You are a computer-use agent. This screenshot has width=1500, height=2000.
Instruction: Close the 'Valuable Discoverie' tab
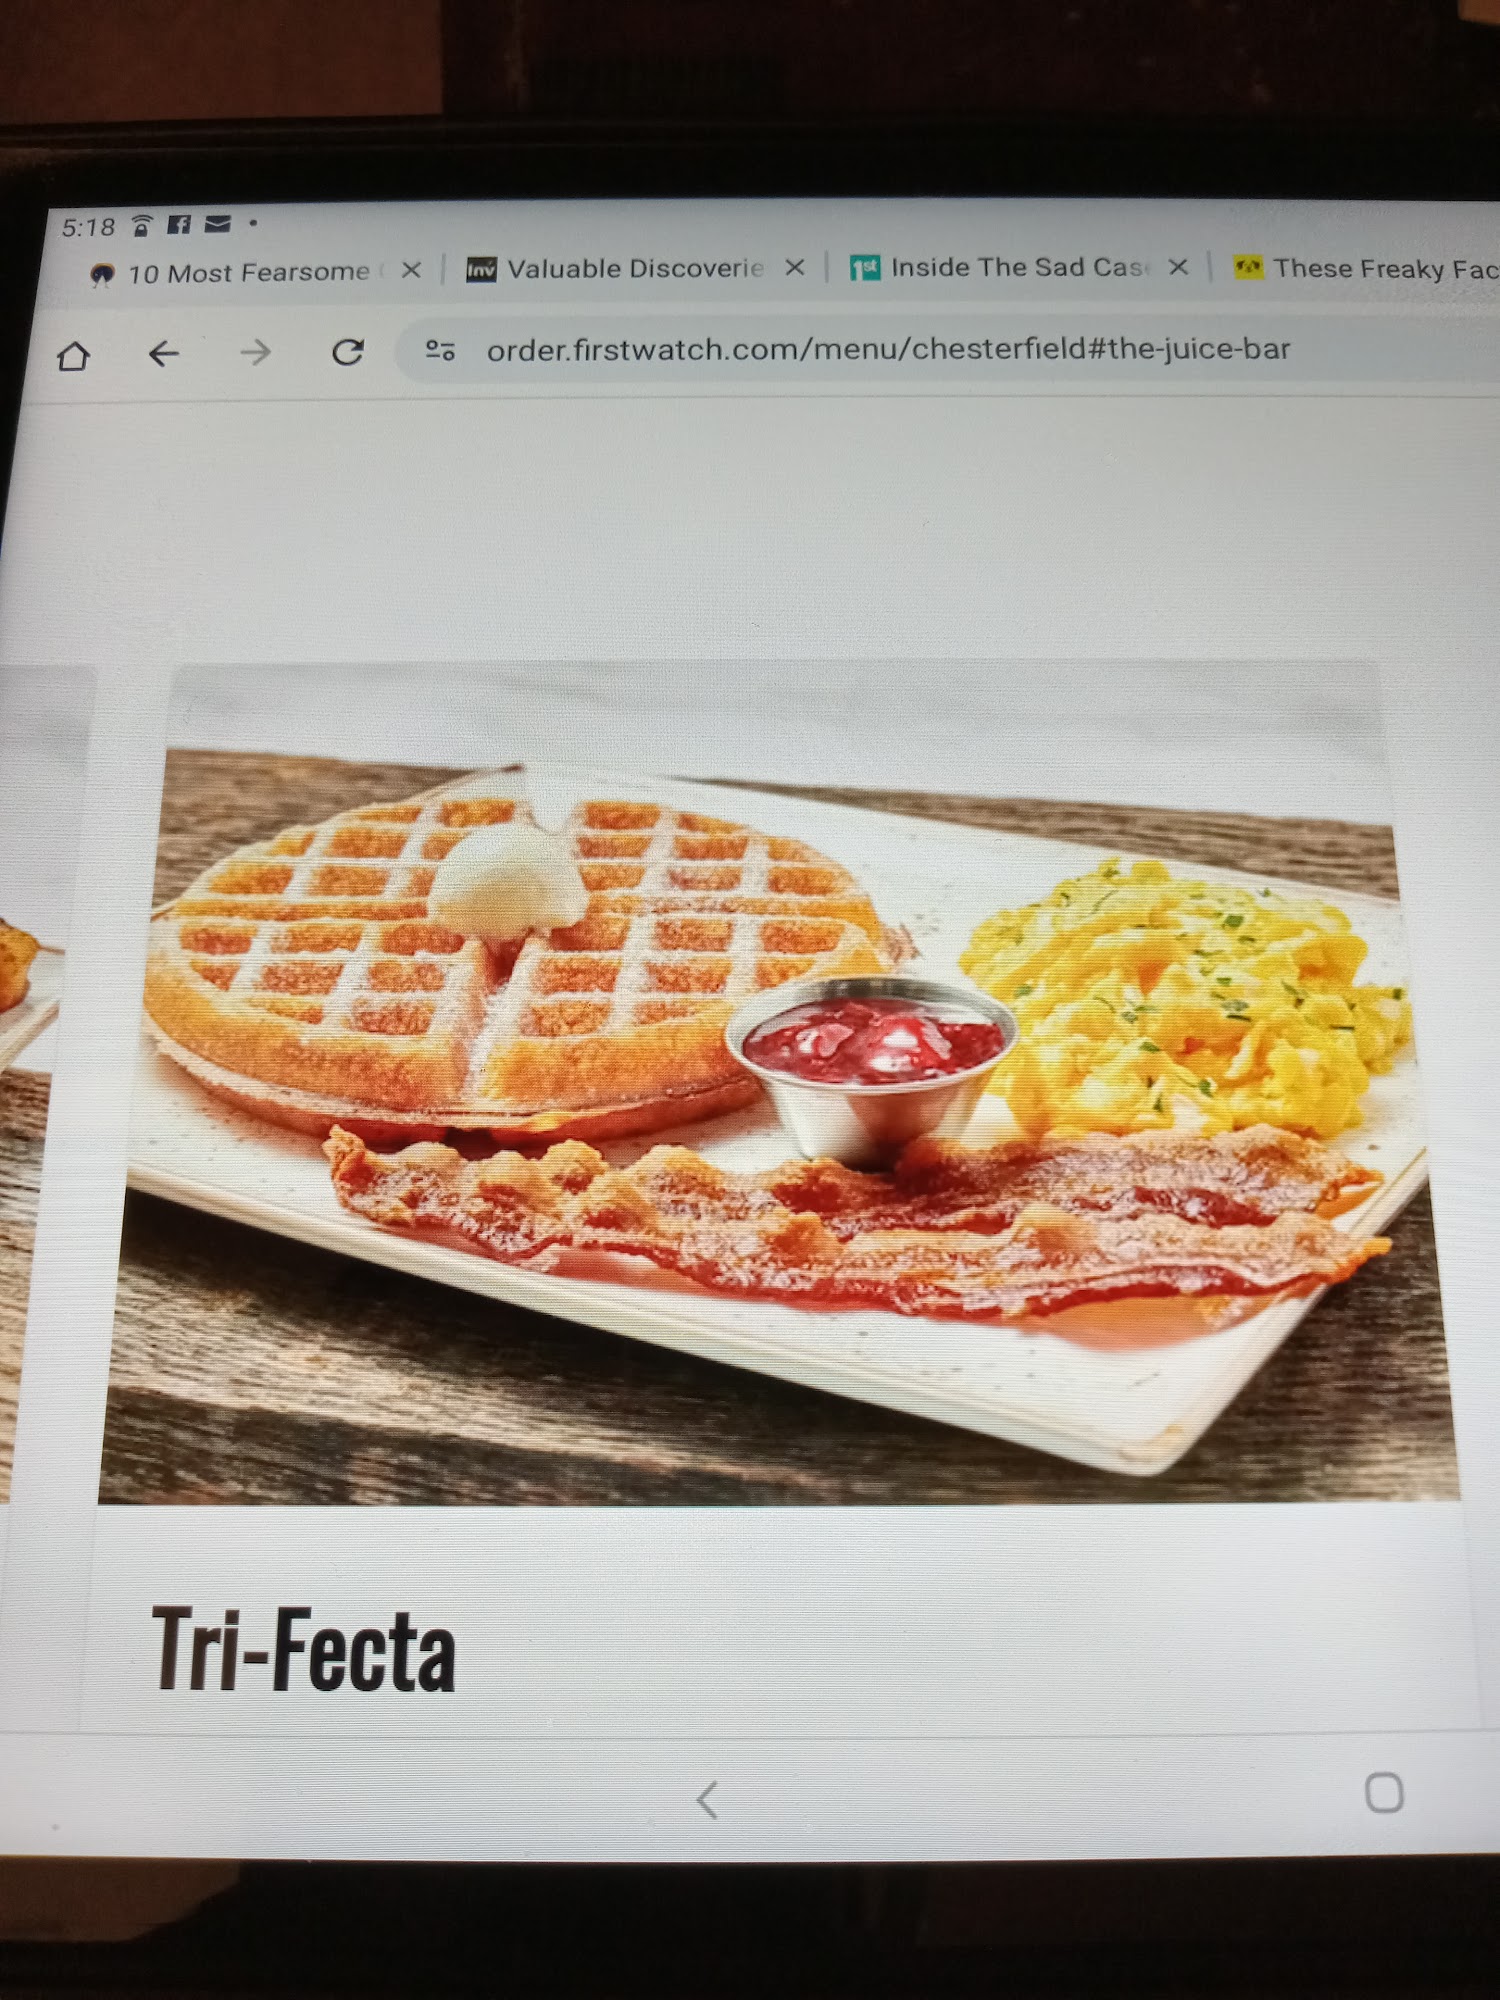coord(795,267)
